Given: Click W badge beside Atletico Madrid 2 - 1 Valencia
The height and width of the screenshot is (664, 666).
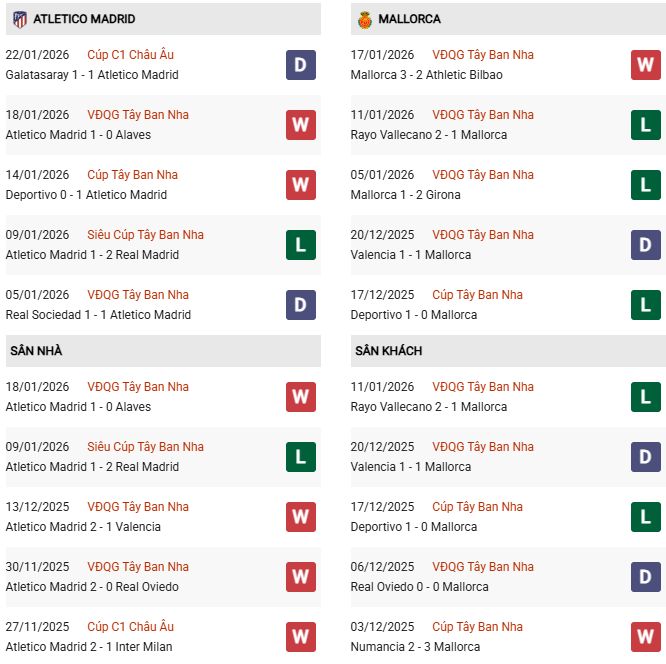Looking at the screenshot, I should point(301,517).
